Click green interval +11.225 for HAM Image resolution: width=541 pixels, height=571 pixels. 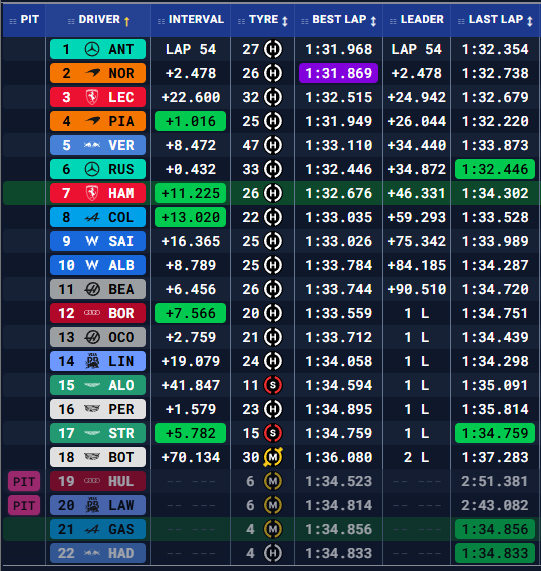pos(190,193)
